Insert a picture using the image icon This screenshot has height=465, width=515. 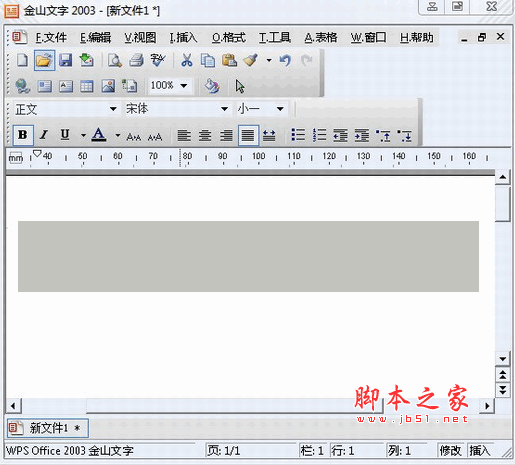coord(108,86)
